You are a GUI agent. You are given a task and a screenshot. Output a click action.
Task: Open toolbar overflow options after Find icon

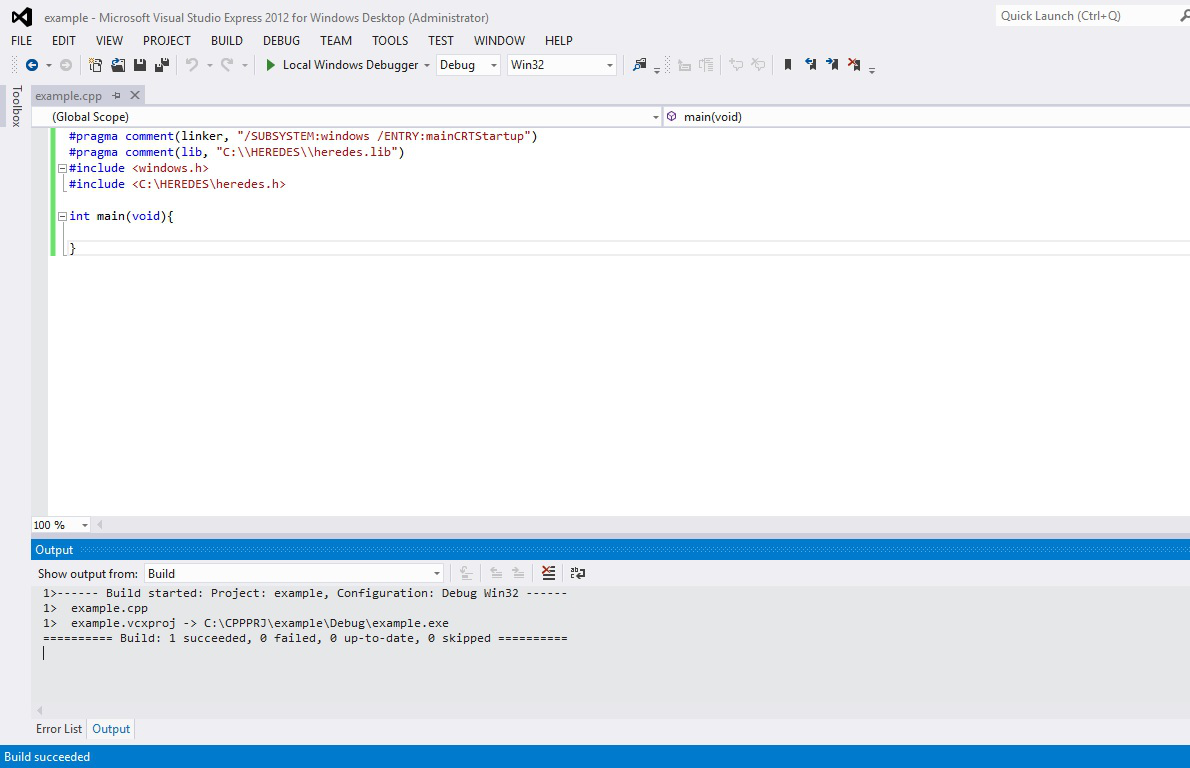656,70
